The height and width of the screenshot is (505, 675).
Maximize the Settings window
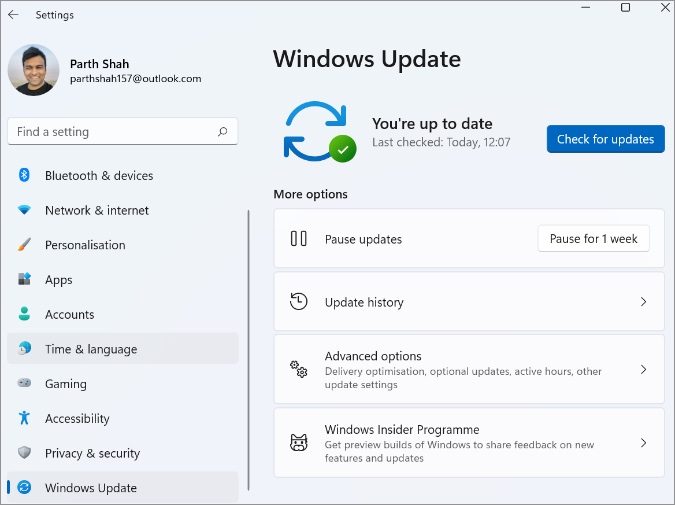[625, 7]
